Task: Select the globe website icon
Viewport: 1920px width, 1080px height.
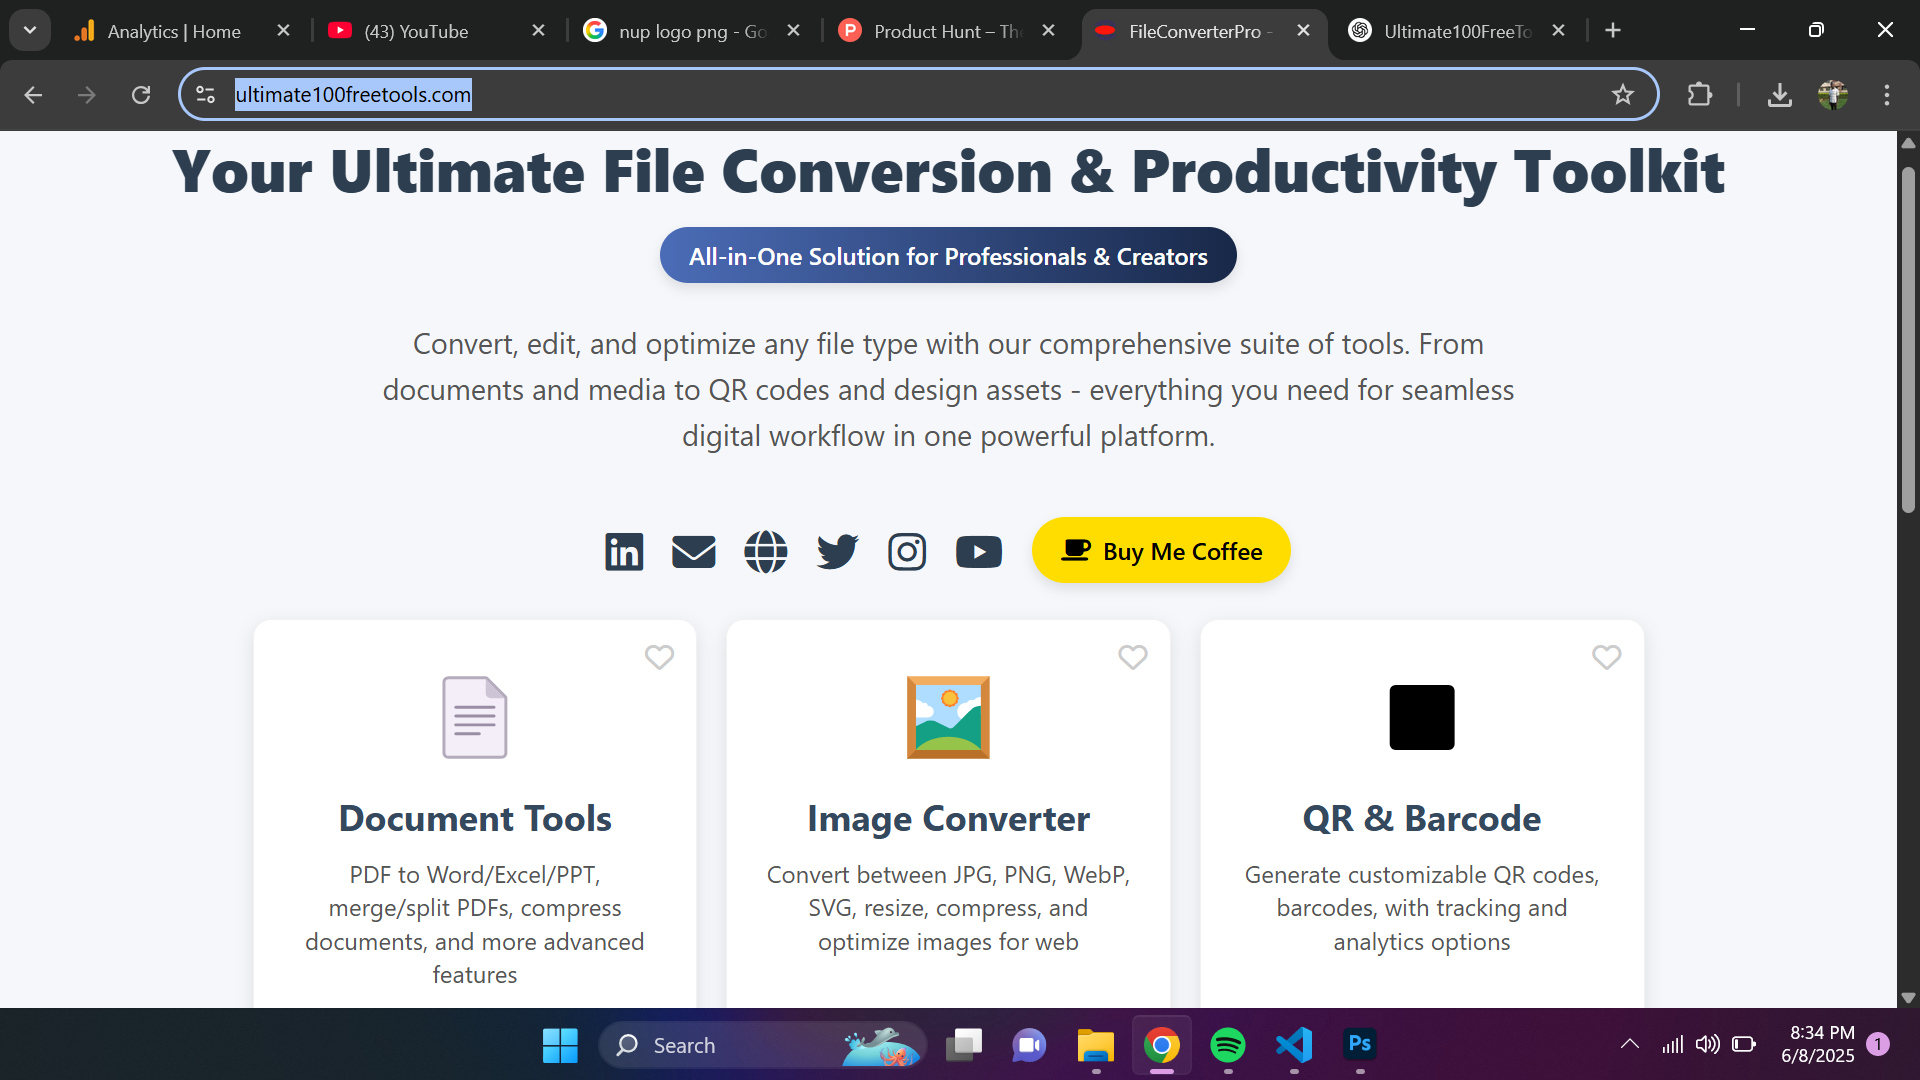Action: [x=765, y=551]
